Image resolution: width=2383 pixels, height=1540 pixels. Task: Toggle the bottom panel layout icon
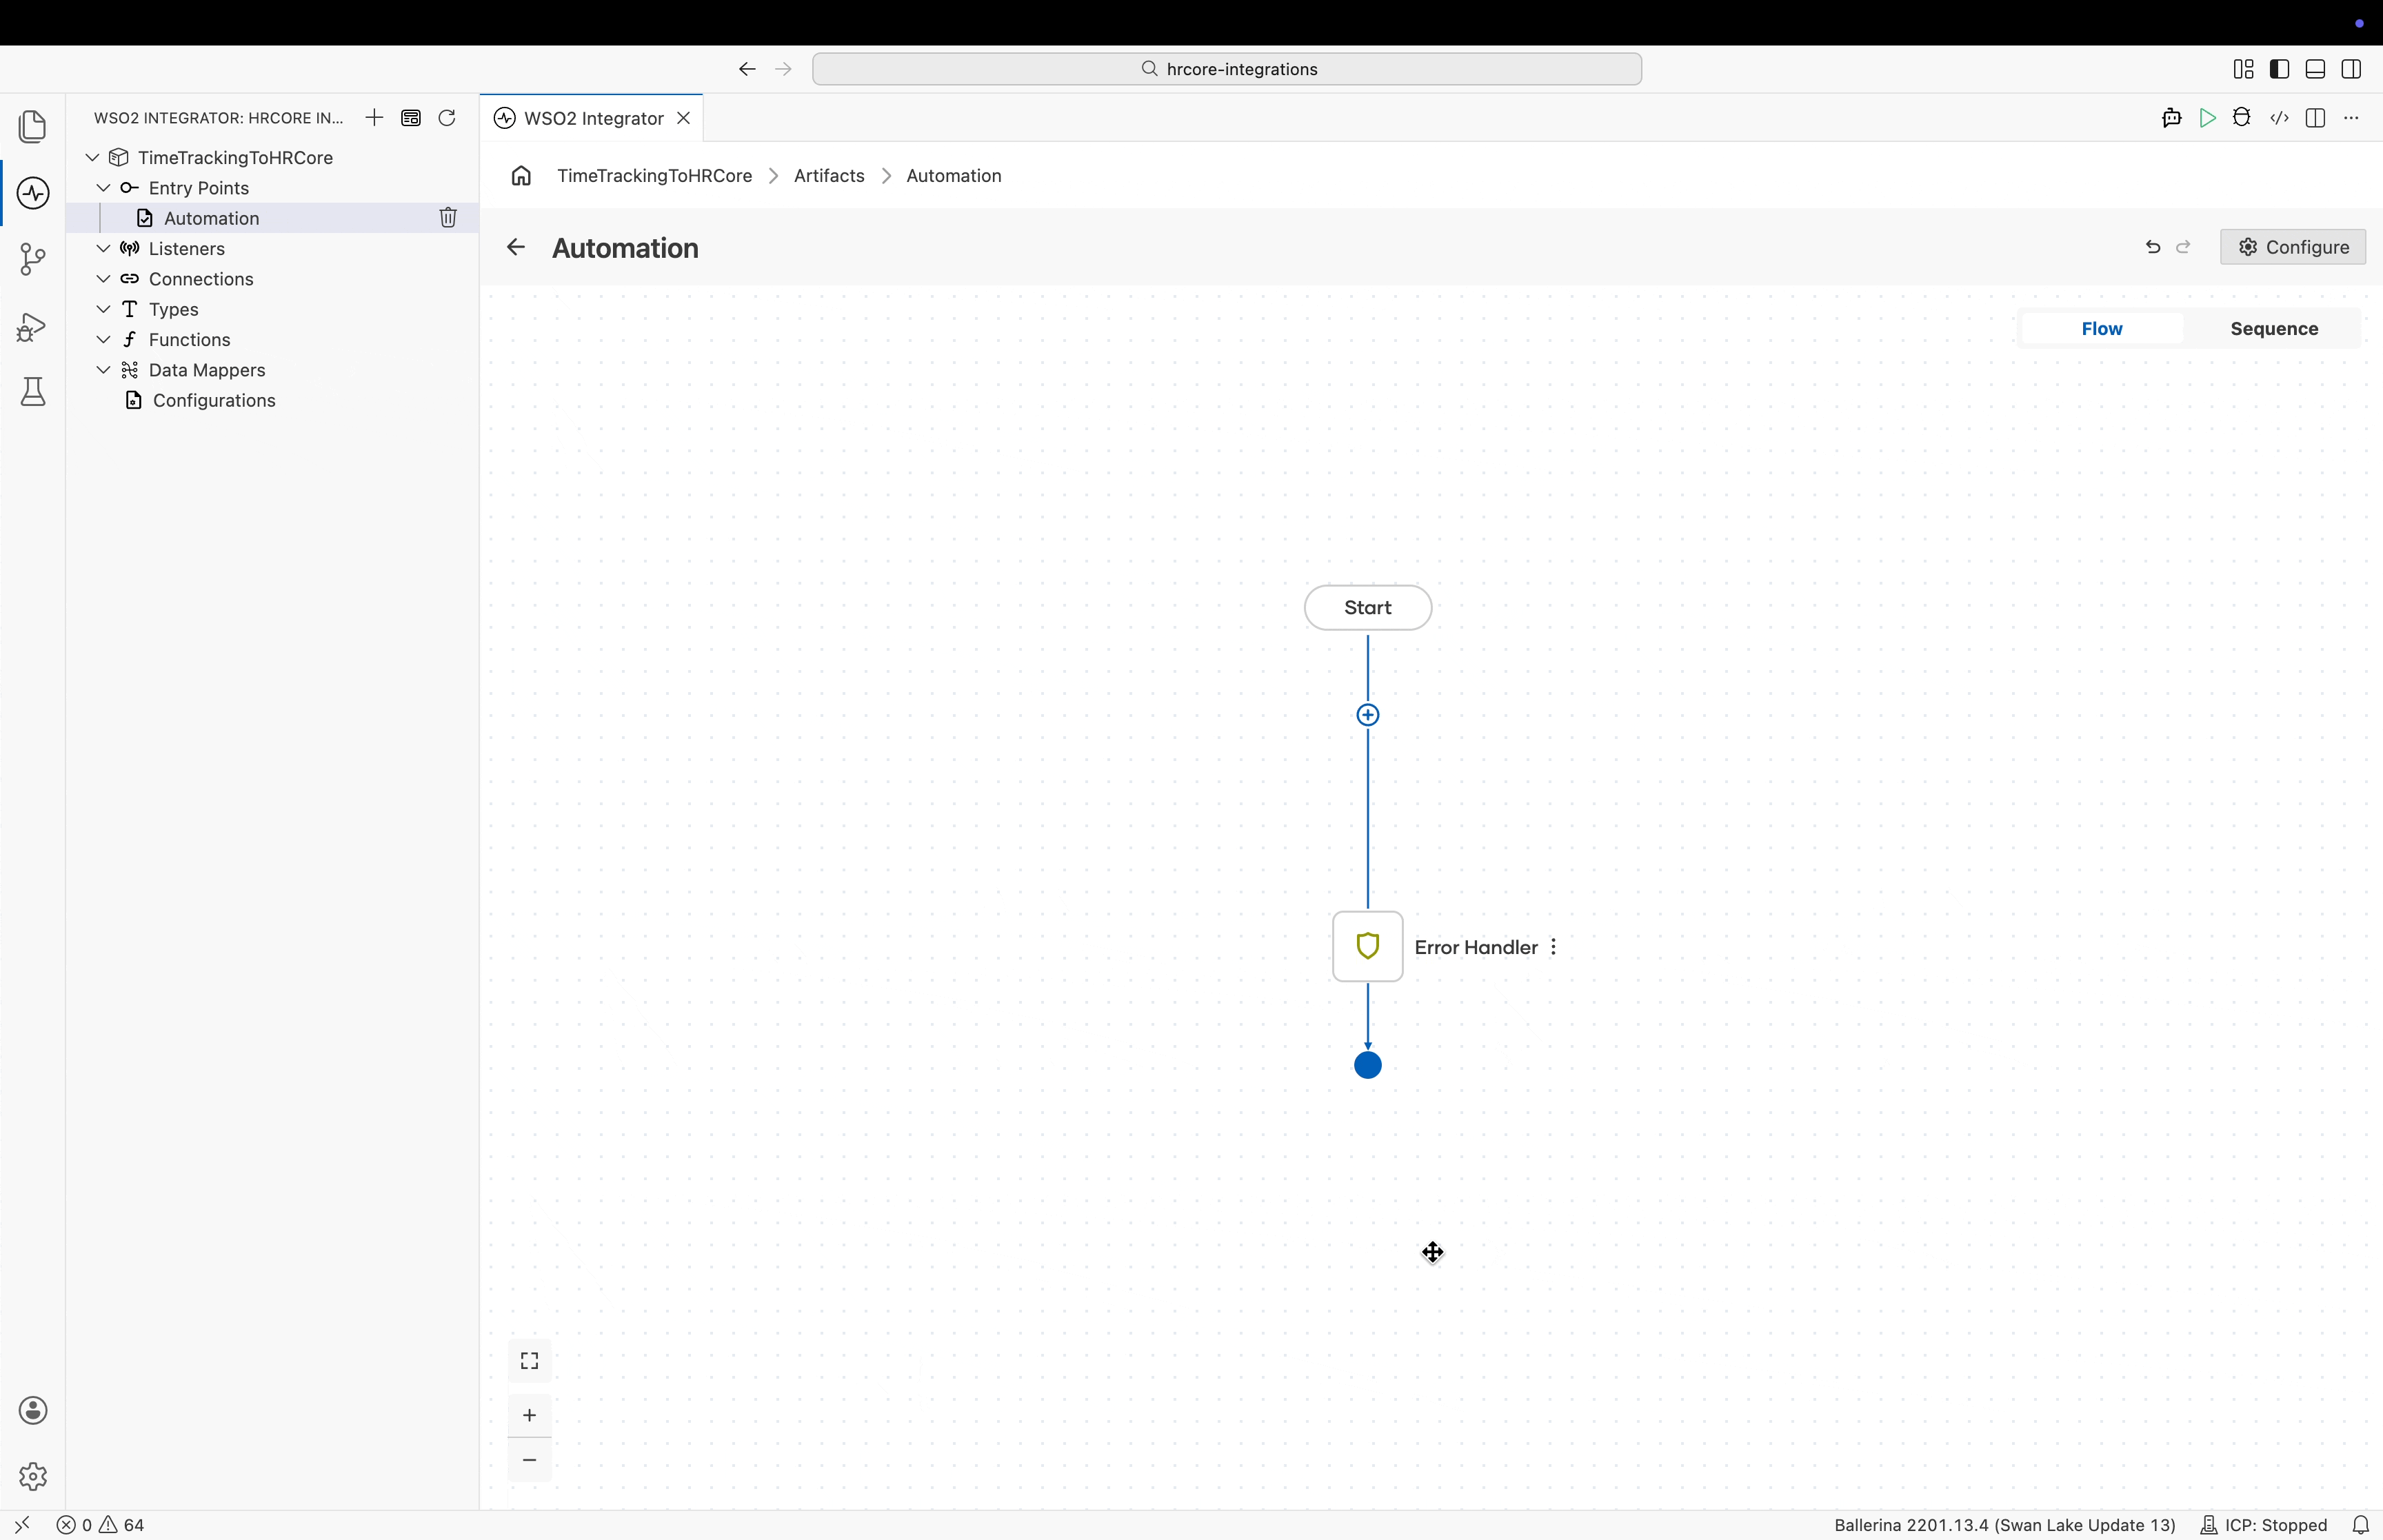click(2315, 69)
